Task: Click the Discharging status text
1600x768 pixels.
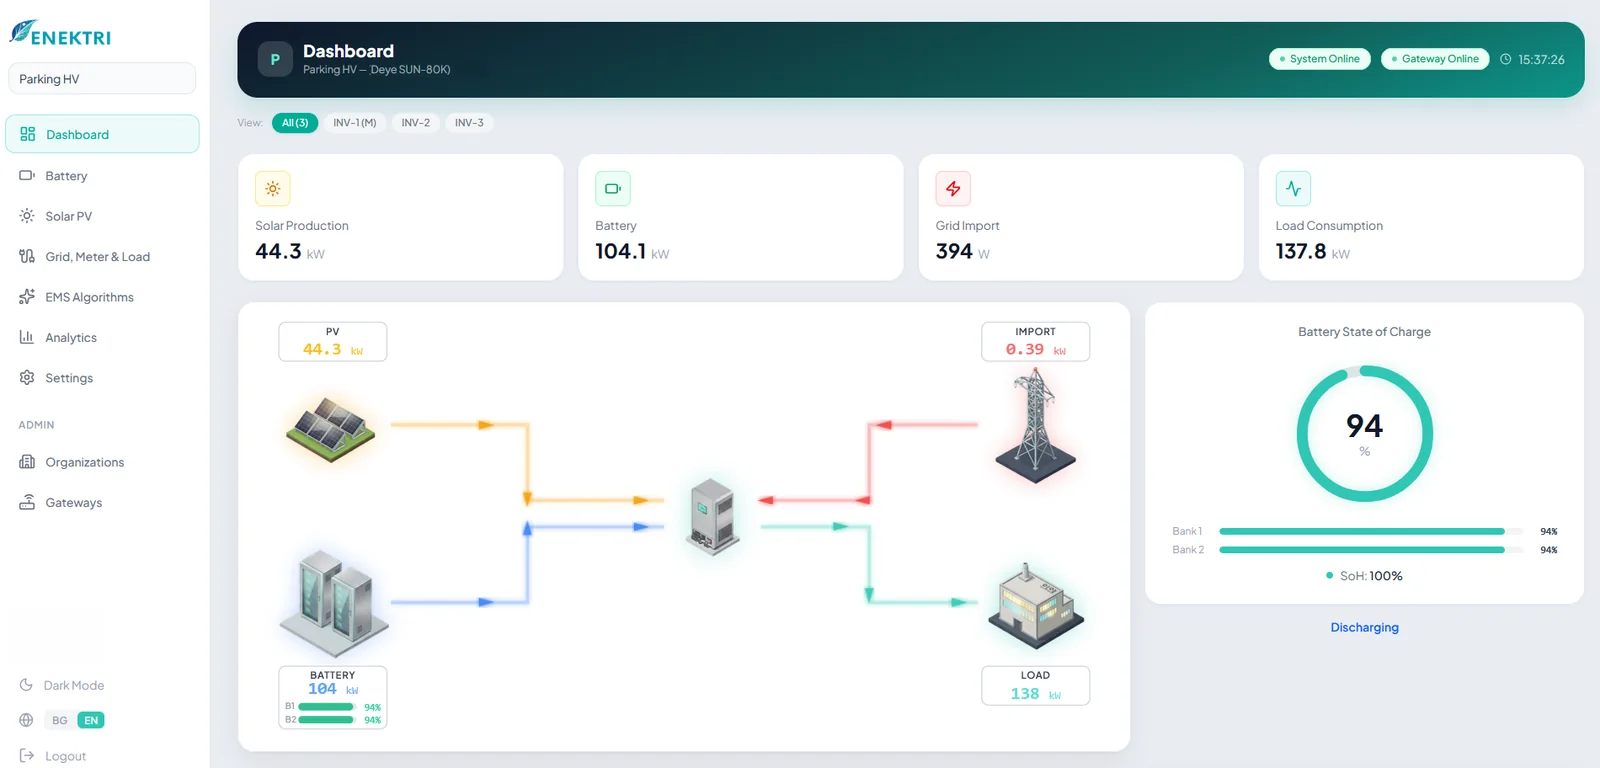Action: tap(1365, 628)
